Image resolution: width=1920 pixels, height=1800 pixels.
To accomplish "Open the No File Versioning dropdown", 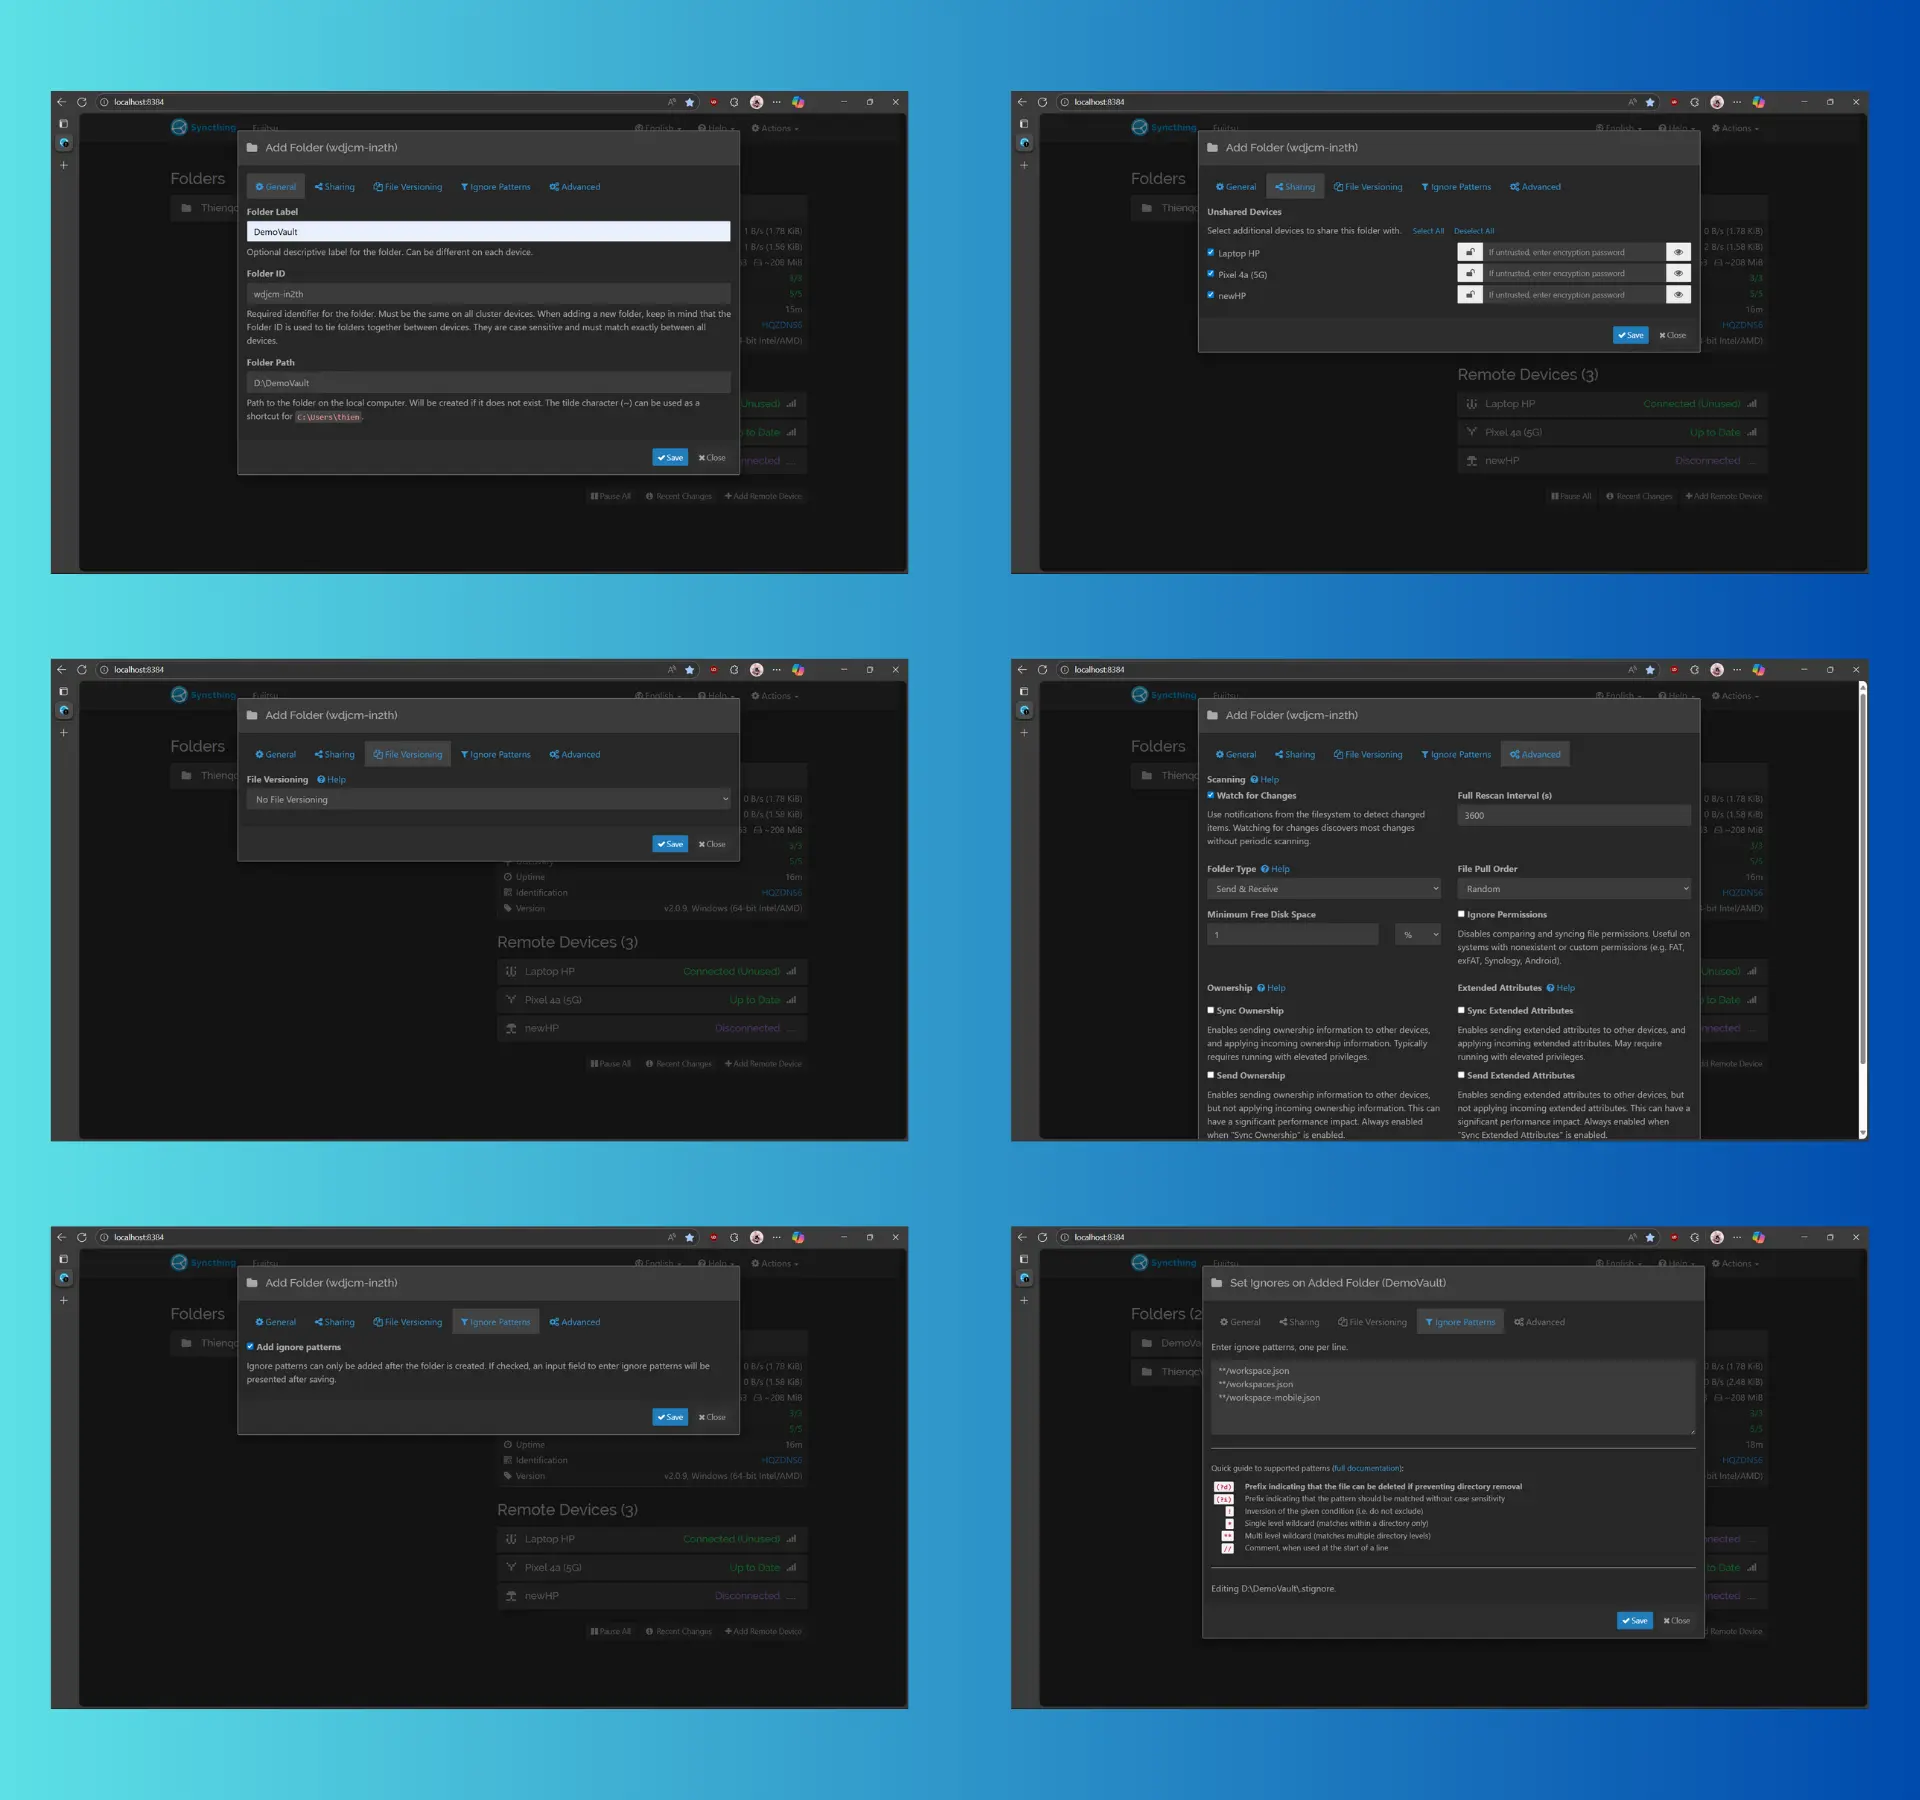I will click(x=488, y=800).
